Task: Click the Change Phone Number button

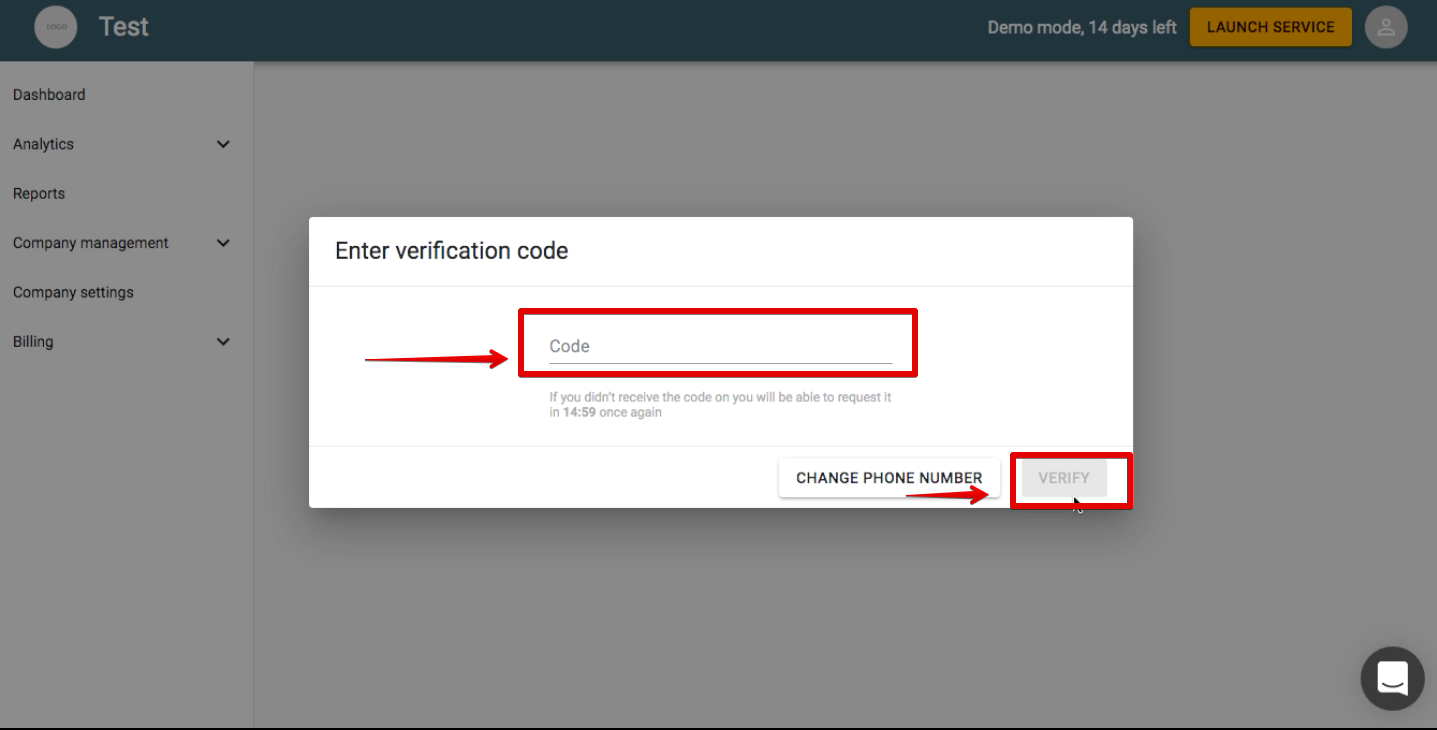Action: [889, 478]
